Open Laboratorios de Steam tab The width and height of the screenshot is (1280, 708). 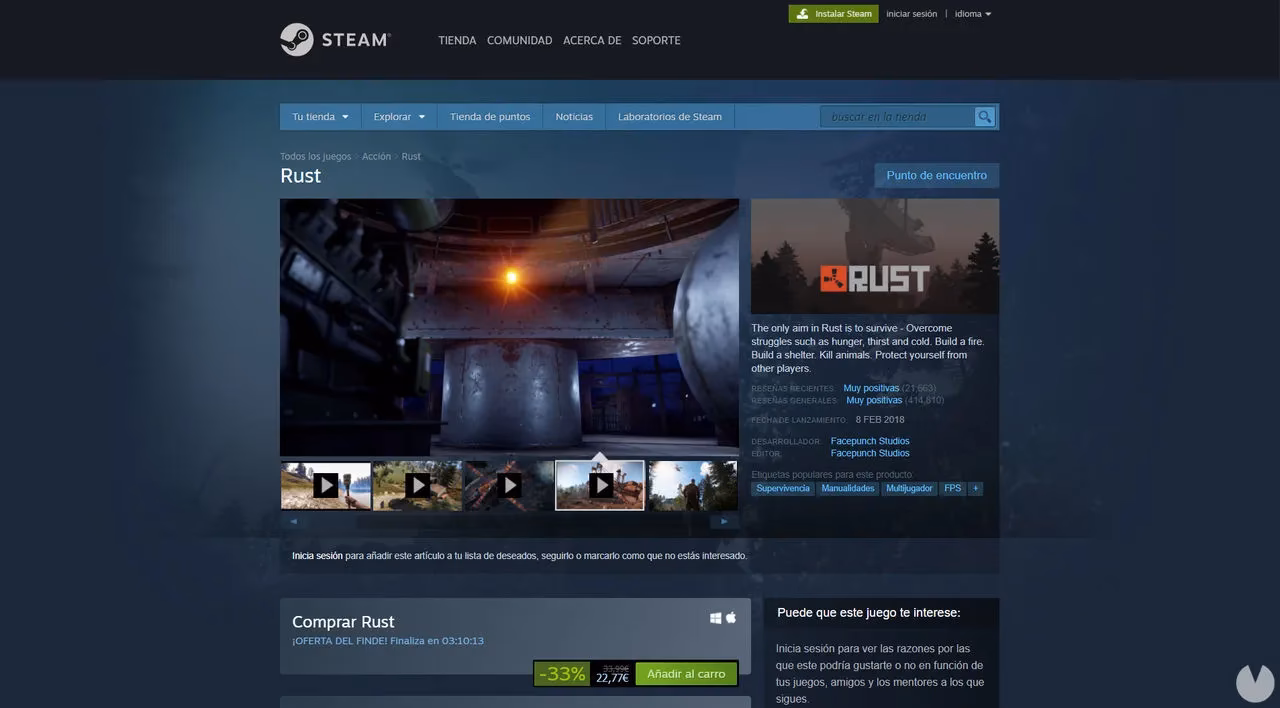click(670, 117)
